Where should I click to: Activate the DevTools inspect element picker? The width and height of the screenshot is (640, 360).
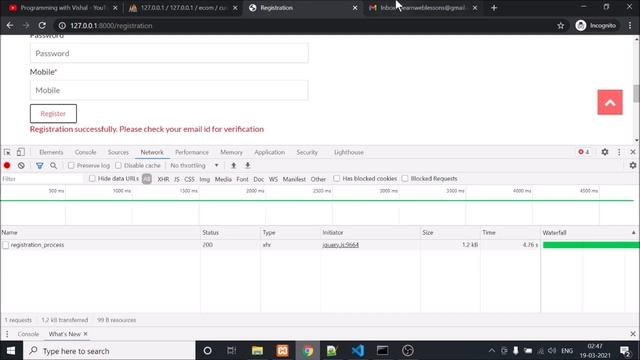coord(7,152)
